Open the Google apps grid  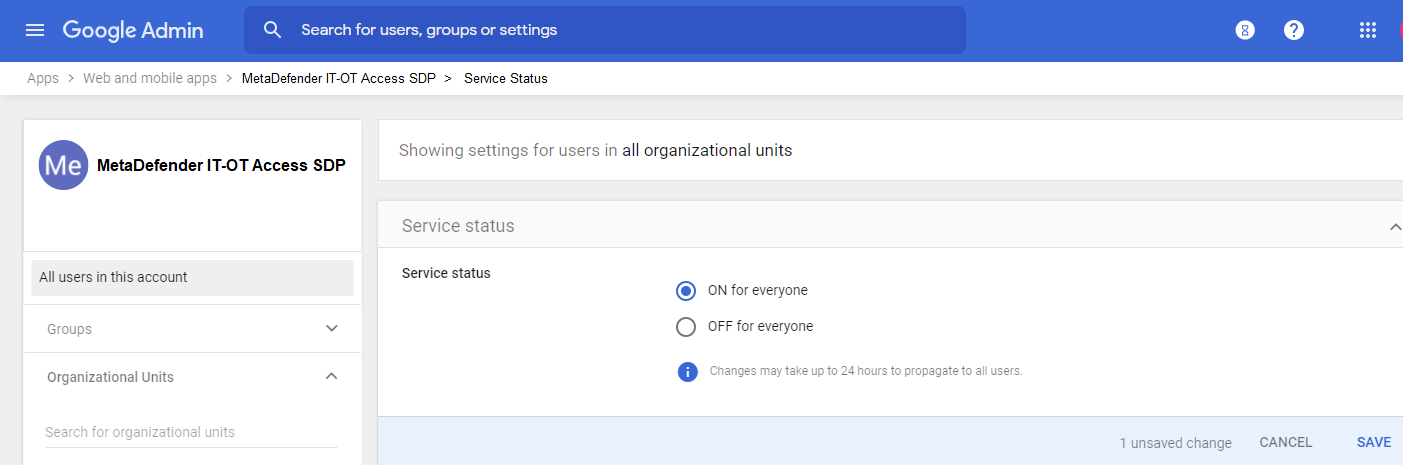pos(1368,30)
